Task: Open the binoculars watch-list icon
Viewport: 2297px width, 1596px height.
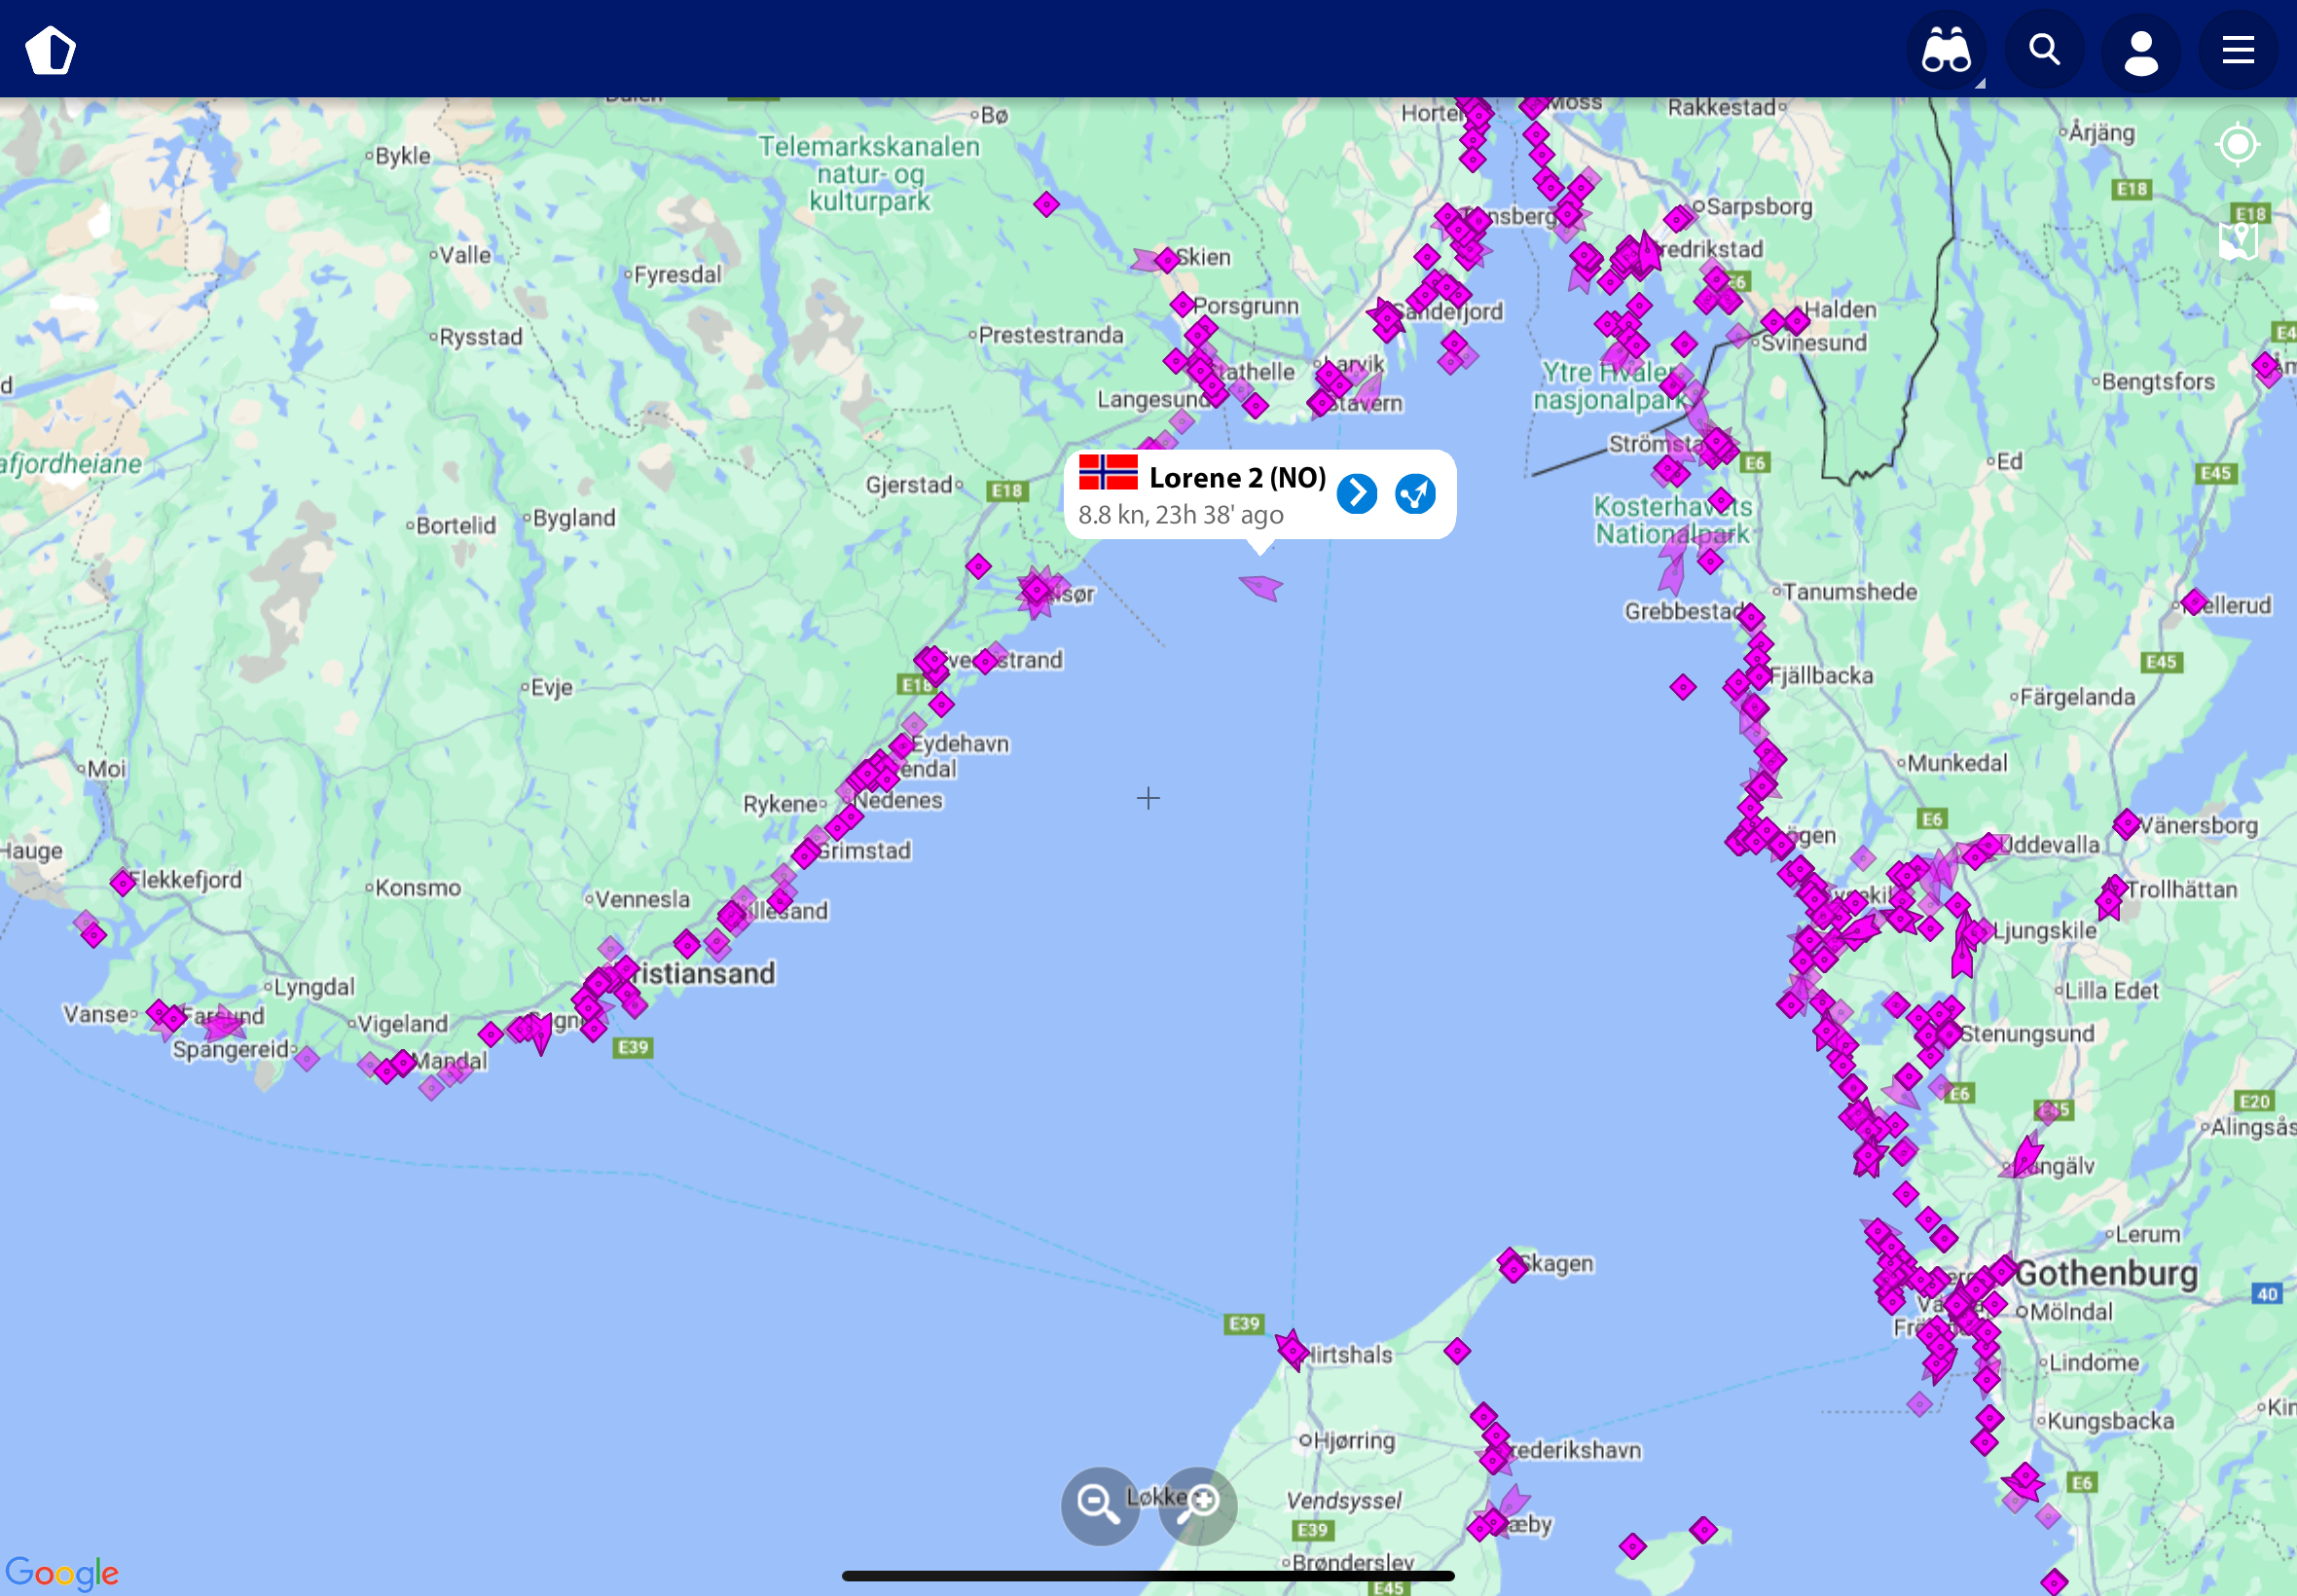Action: click(x=1945, y=50)
